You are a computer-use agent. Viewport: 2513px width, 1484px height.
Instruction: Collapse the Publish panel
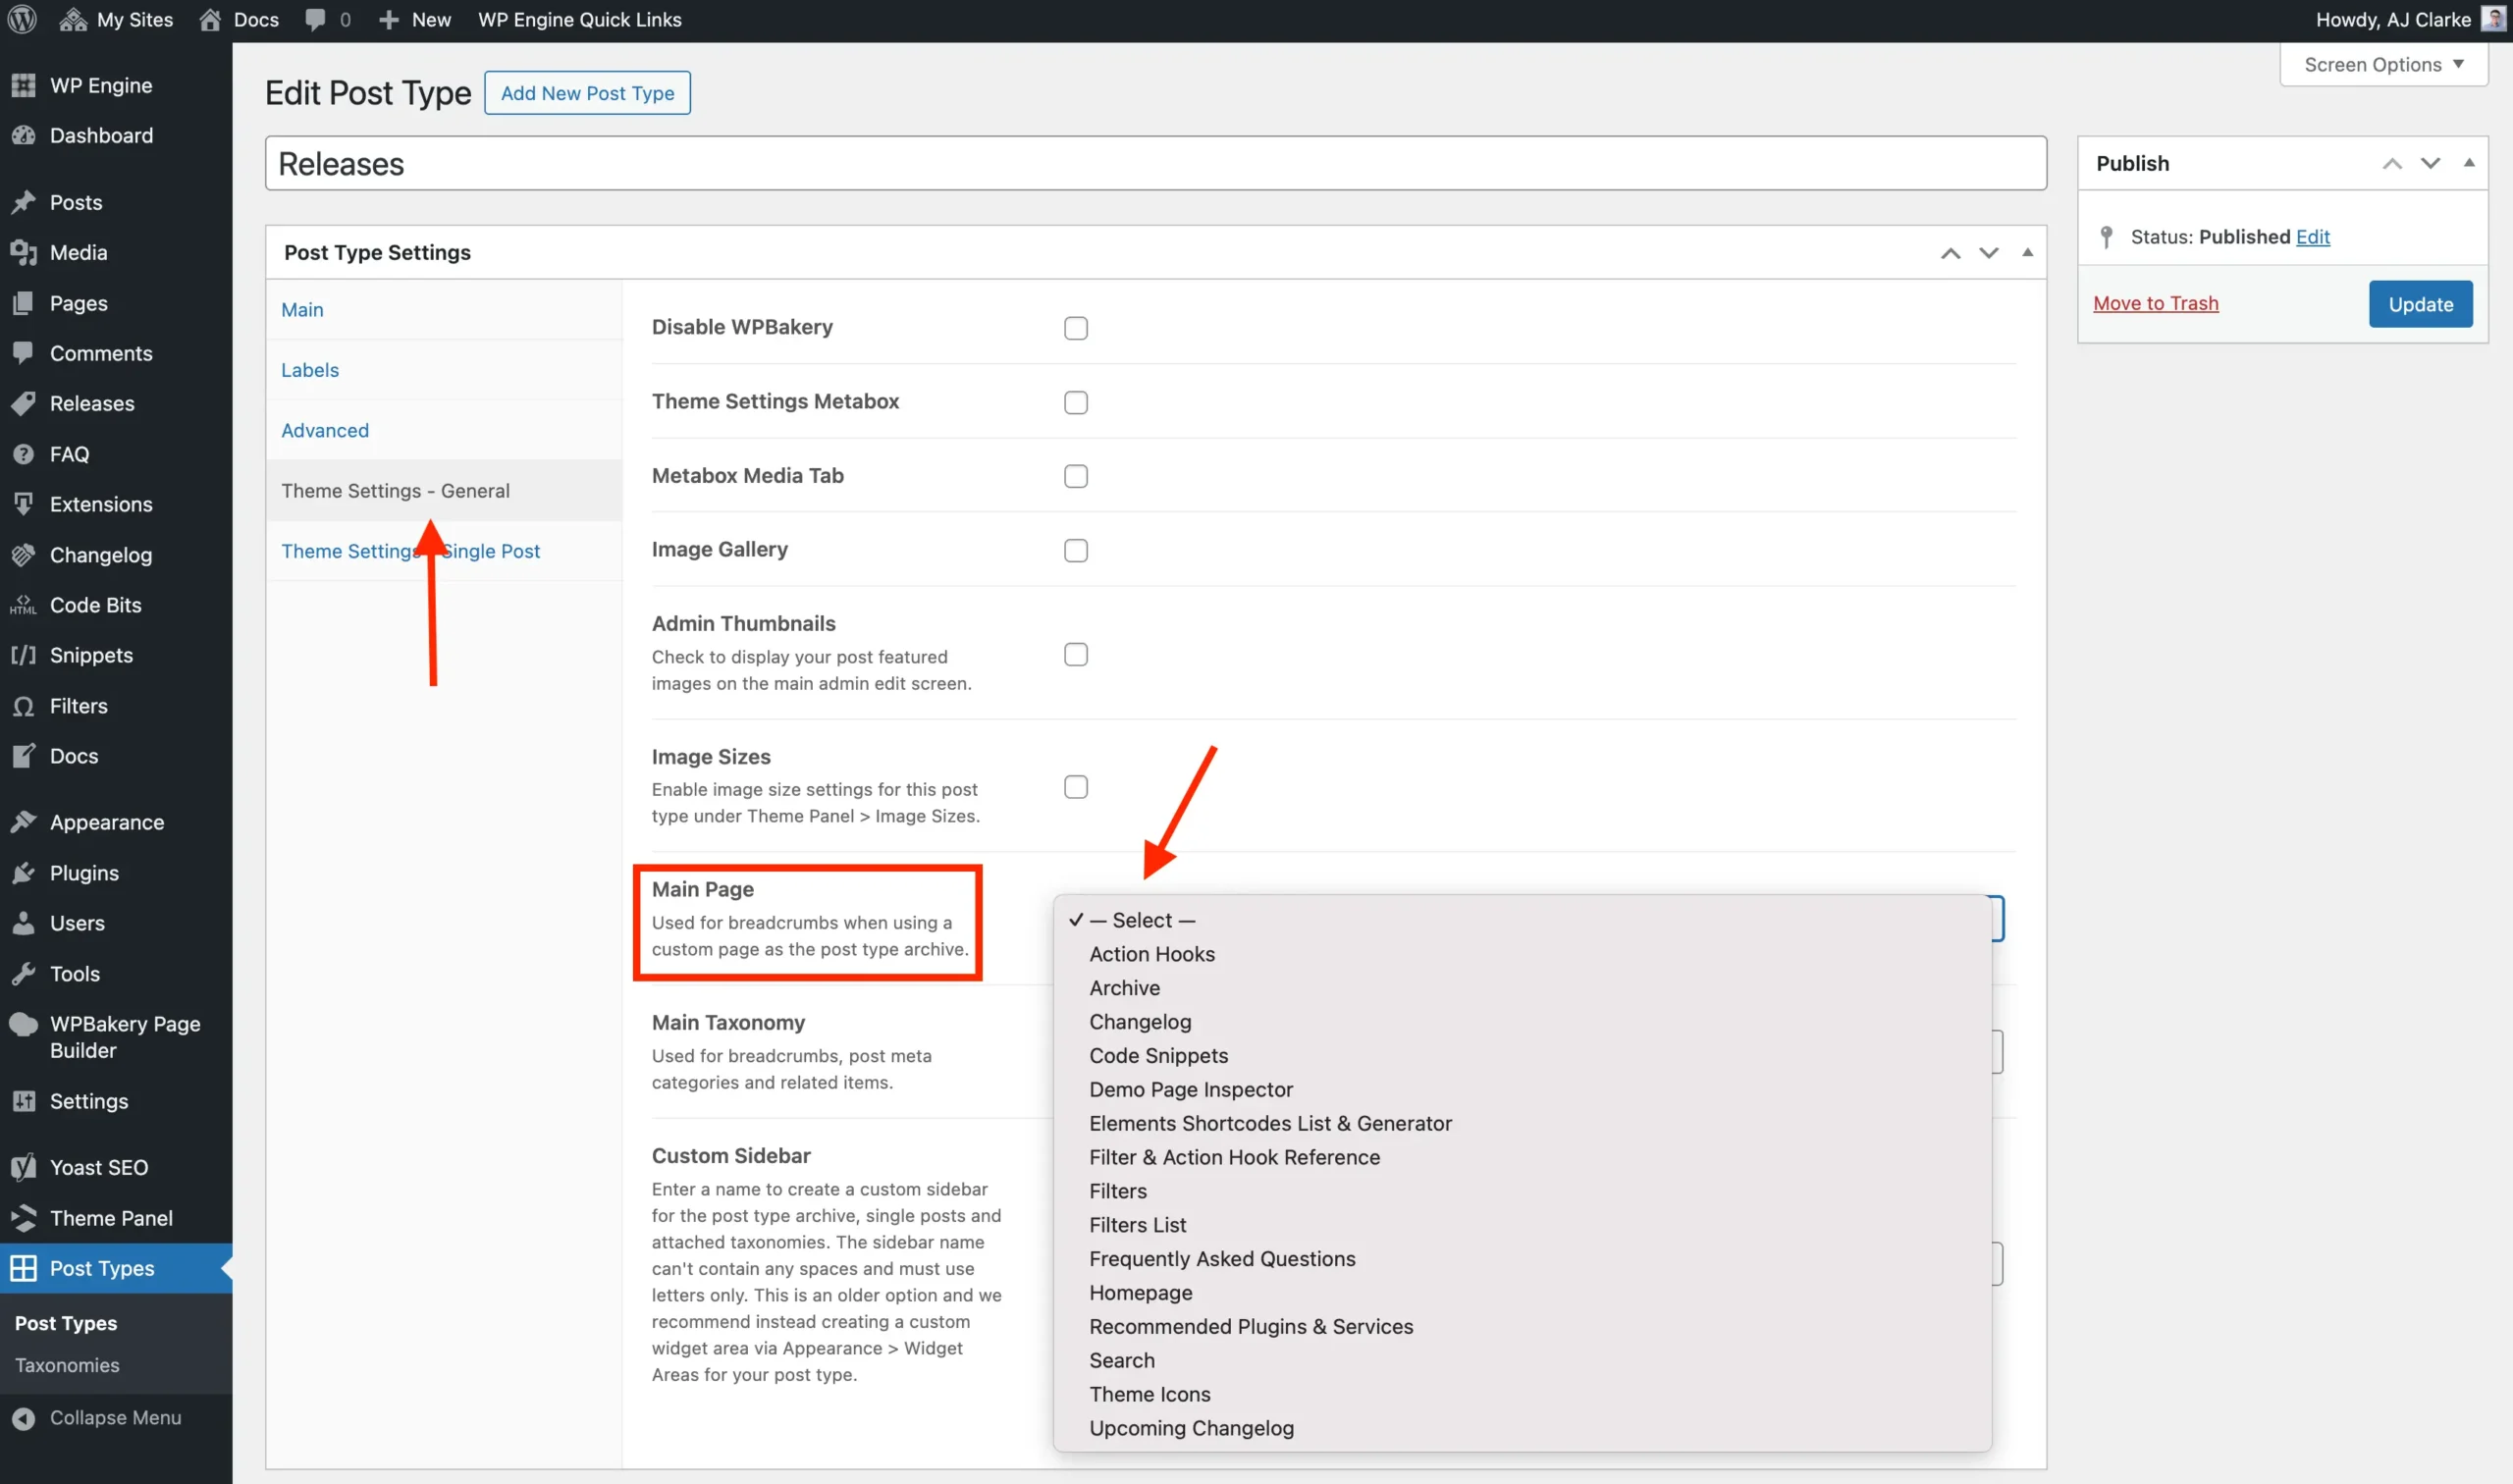click(x=2468, y=163)
